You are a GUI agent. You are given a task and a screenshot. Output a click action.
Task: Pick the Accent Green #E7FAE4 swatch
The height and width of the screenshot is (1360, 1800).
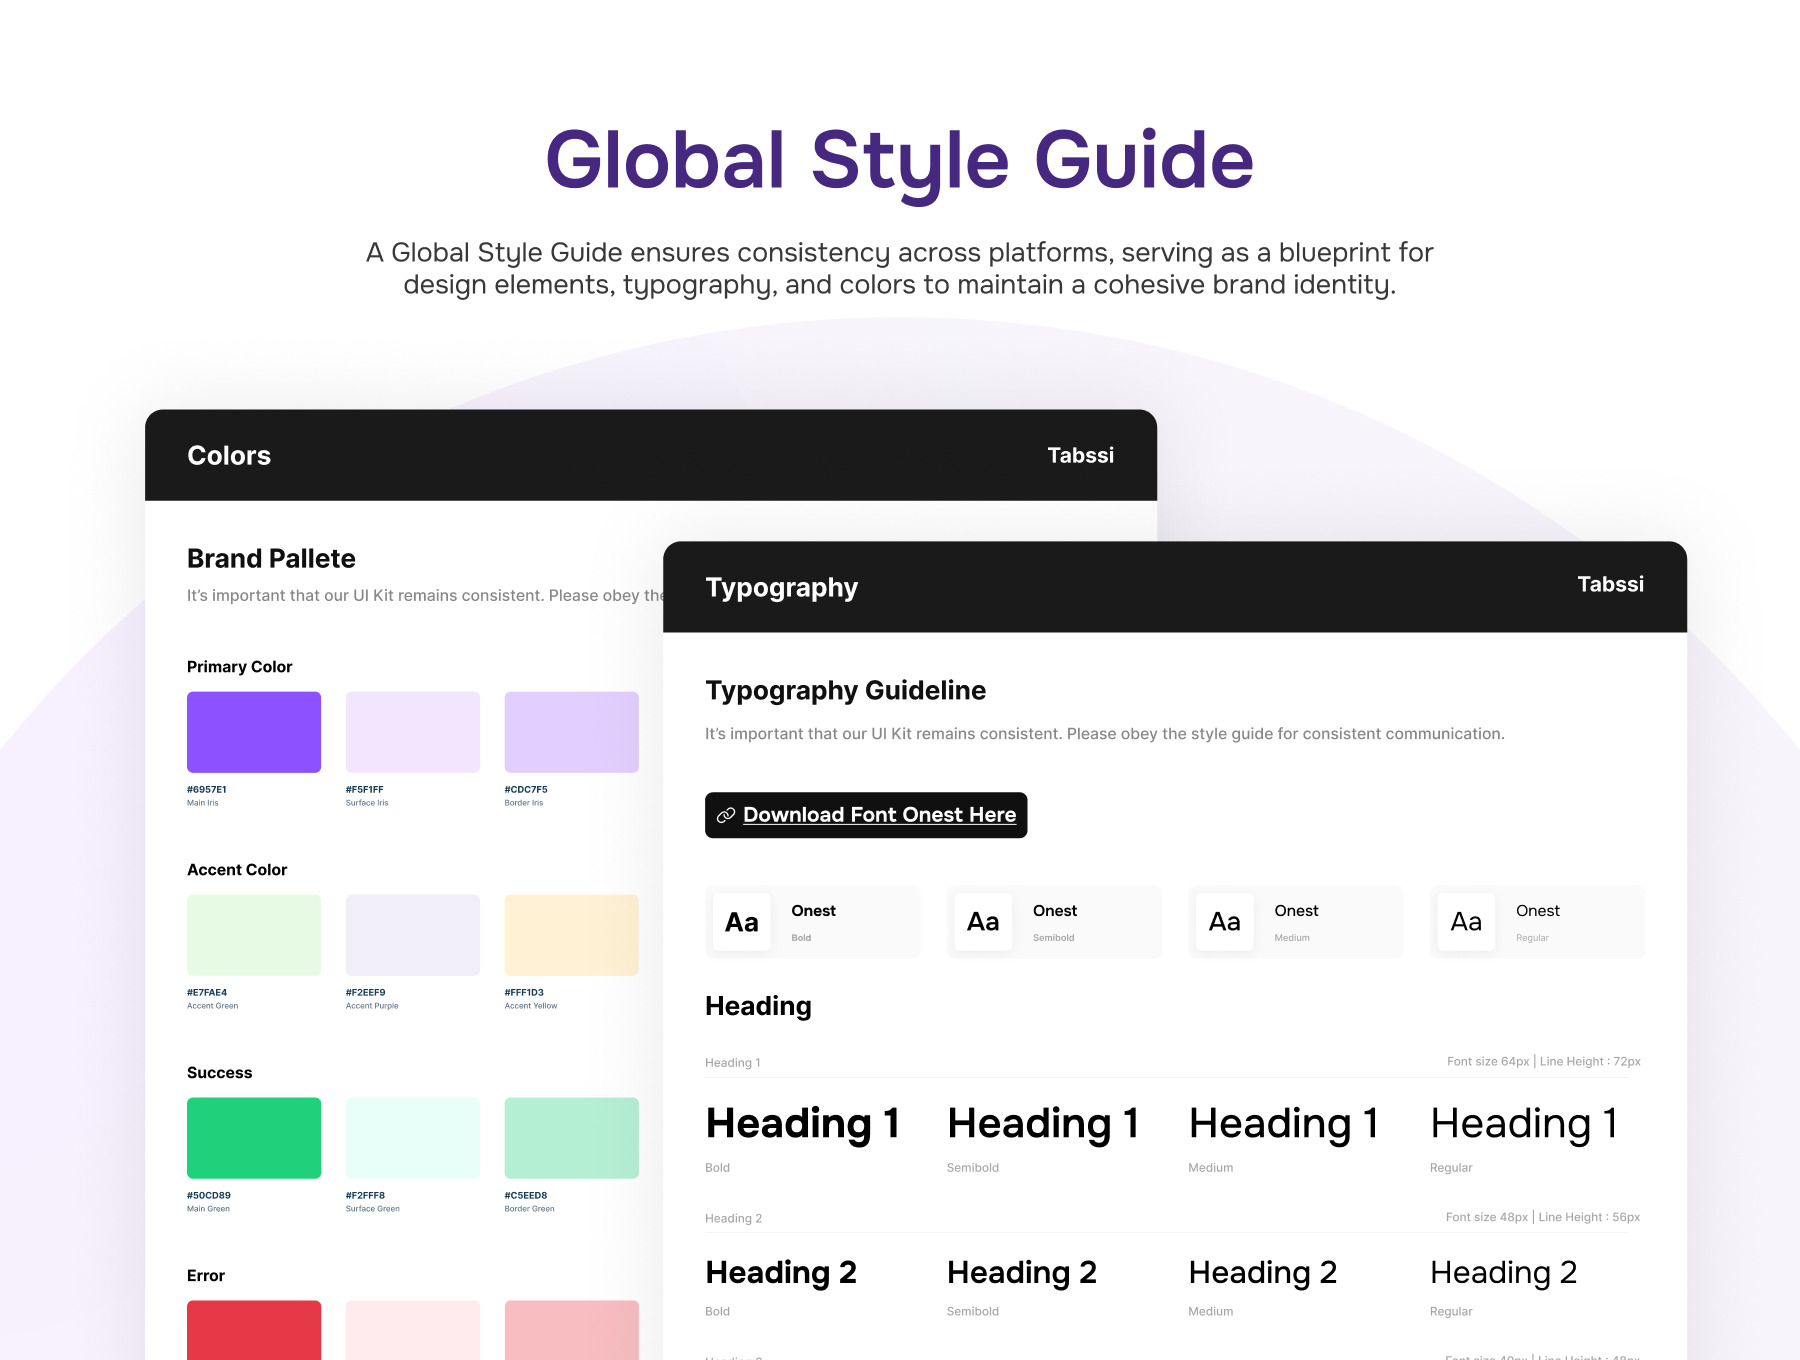[x=254, y=935]
